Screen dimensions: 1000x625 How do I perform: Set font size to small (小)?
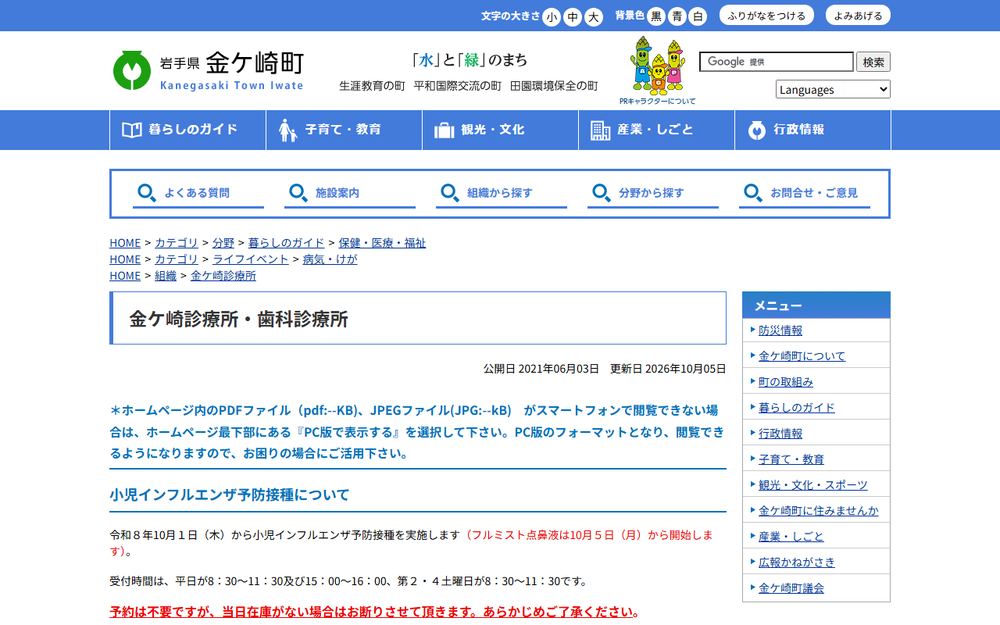[x=551, y=17]
